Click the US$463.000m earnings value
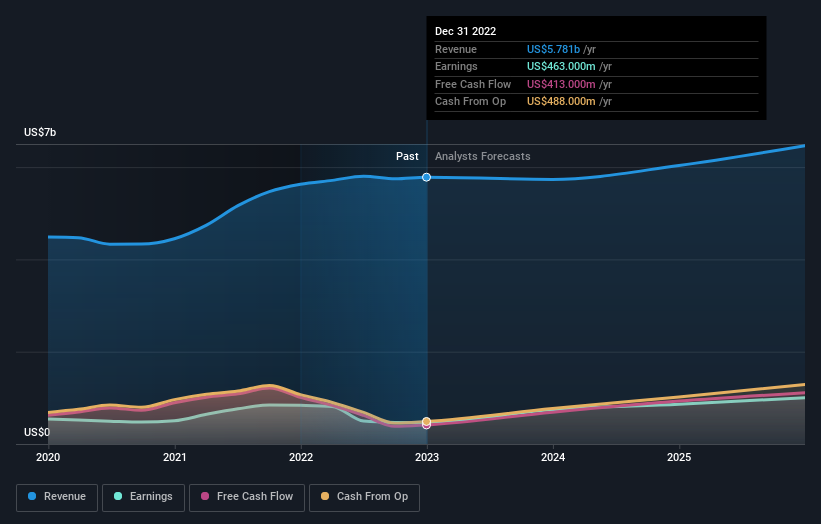The image size is (821, 524). pyautogui.click(x=561, y=66)
